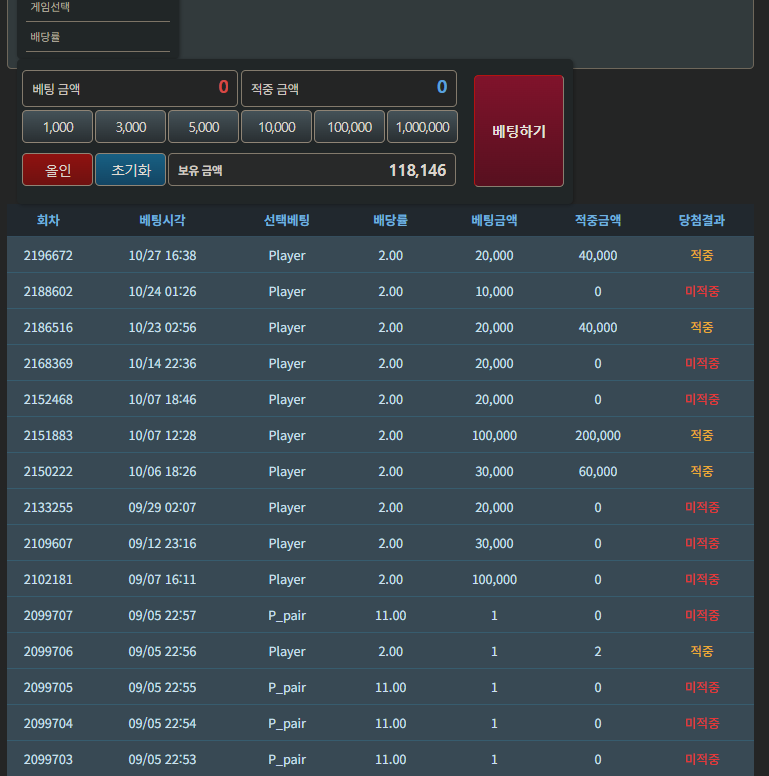The image size is (769, 776).
Task: Select the row with 200,000 winnings
Action: click(x=380, y=436)
